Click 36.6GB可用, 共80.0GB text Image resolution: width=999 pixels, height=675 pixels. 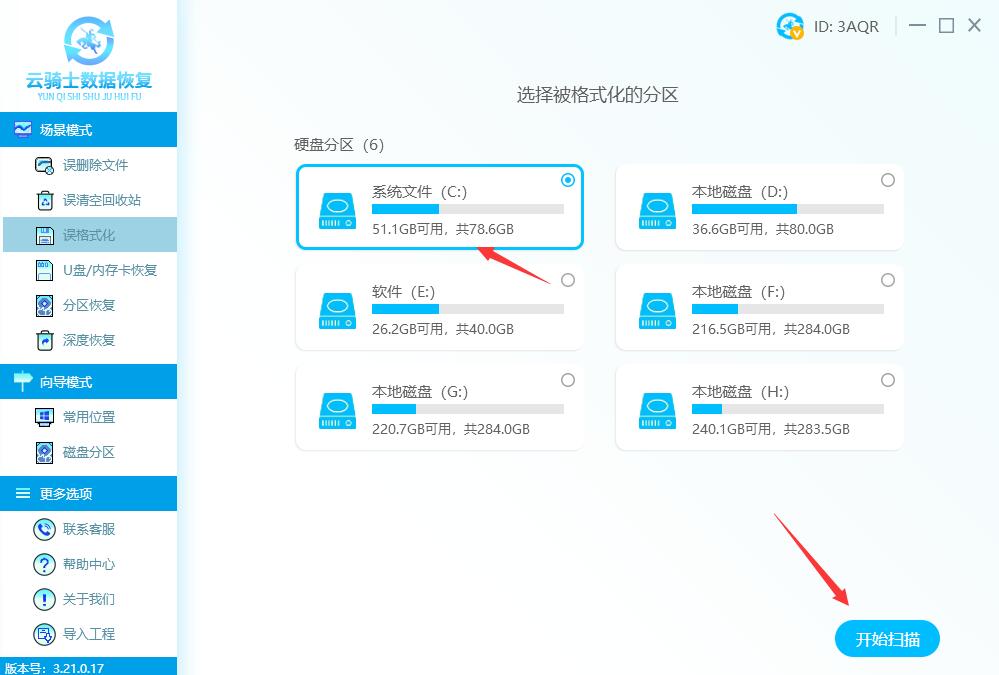pos(763,229)
